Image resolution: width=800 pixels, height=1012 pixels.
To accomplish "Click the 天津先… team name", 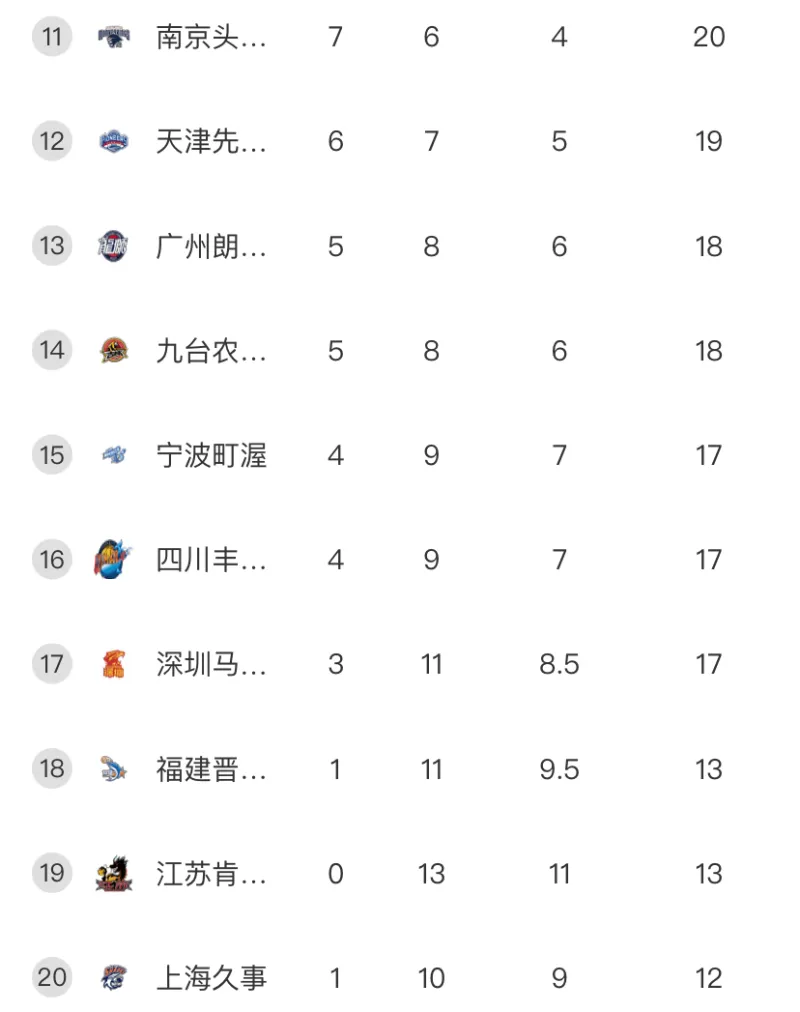I will pyautogui.click(x=211, y=141).
